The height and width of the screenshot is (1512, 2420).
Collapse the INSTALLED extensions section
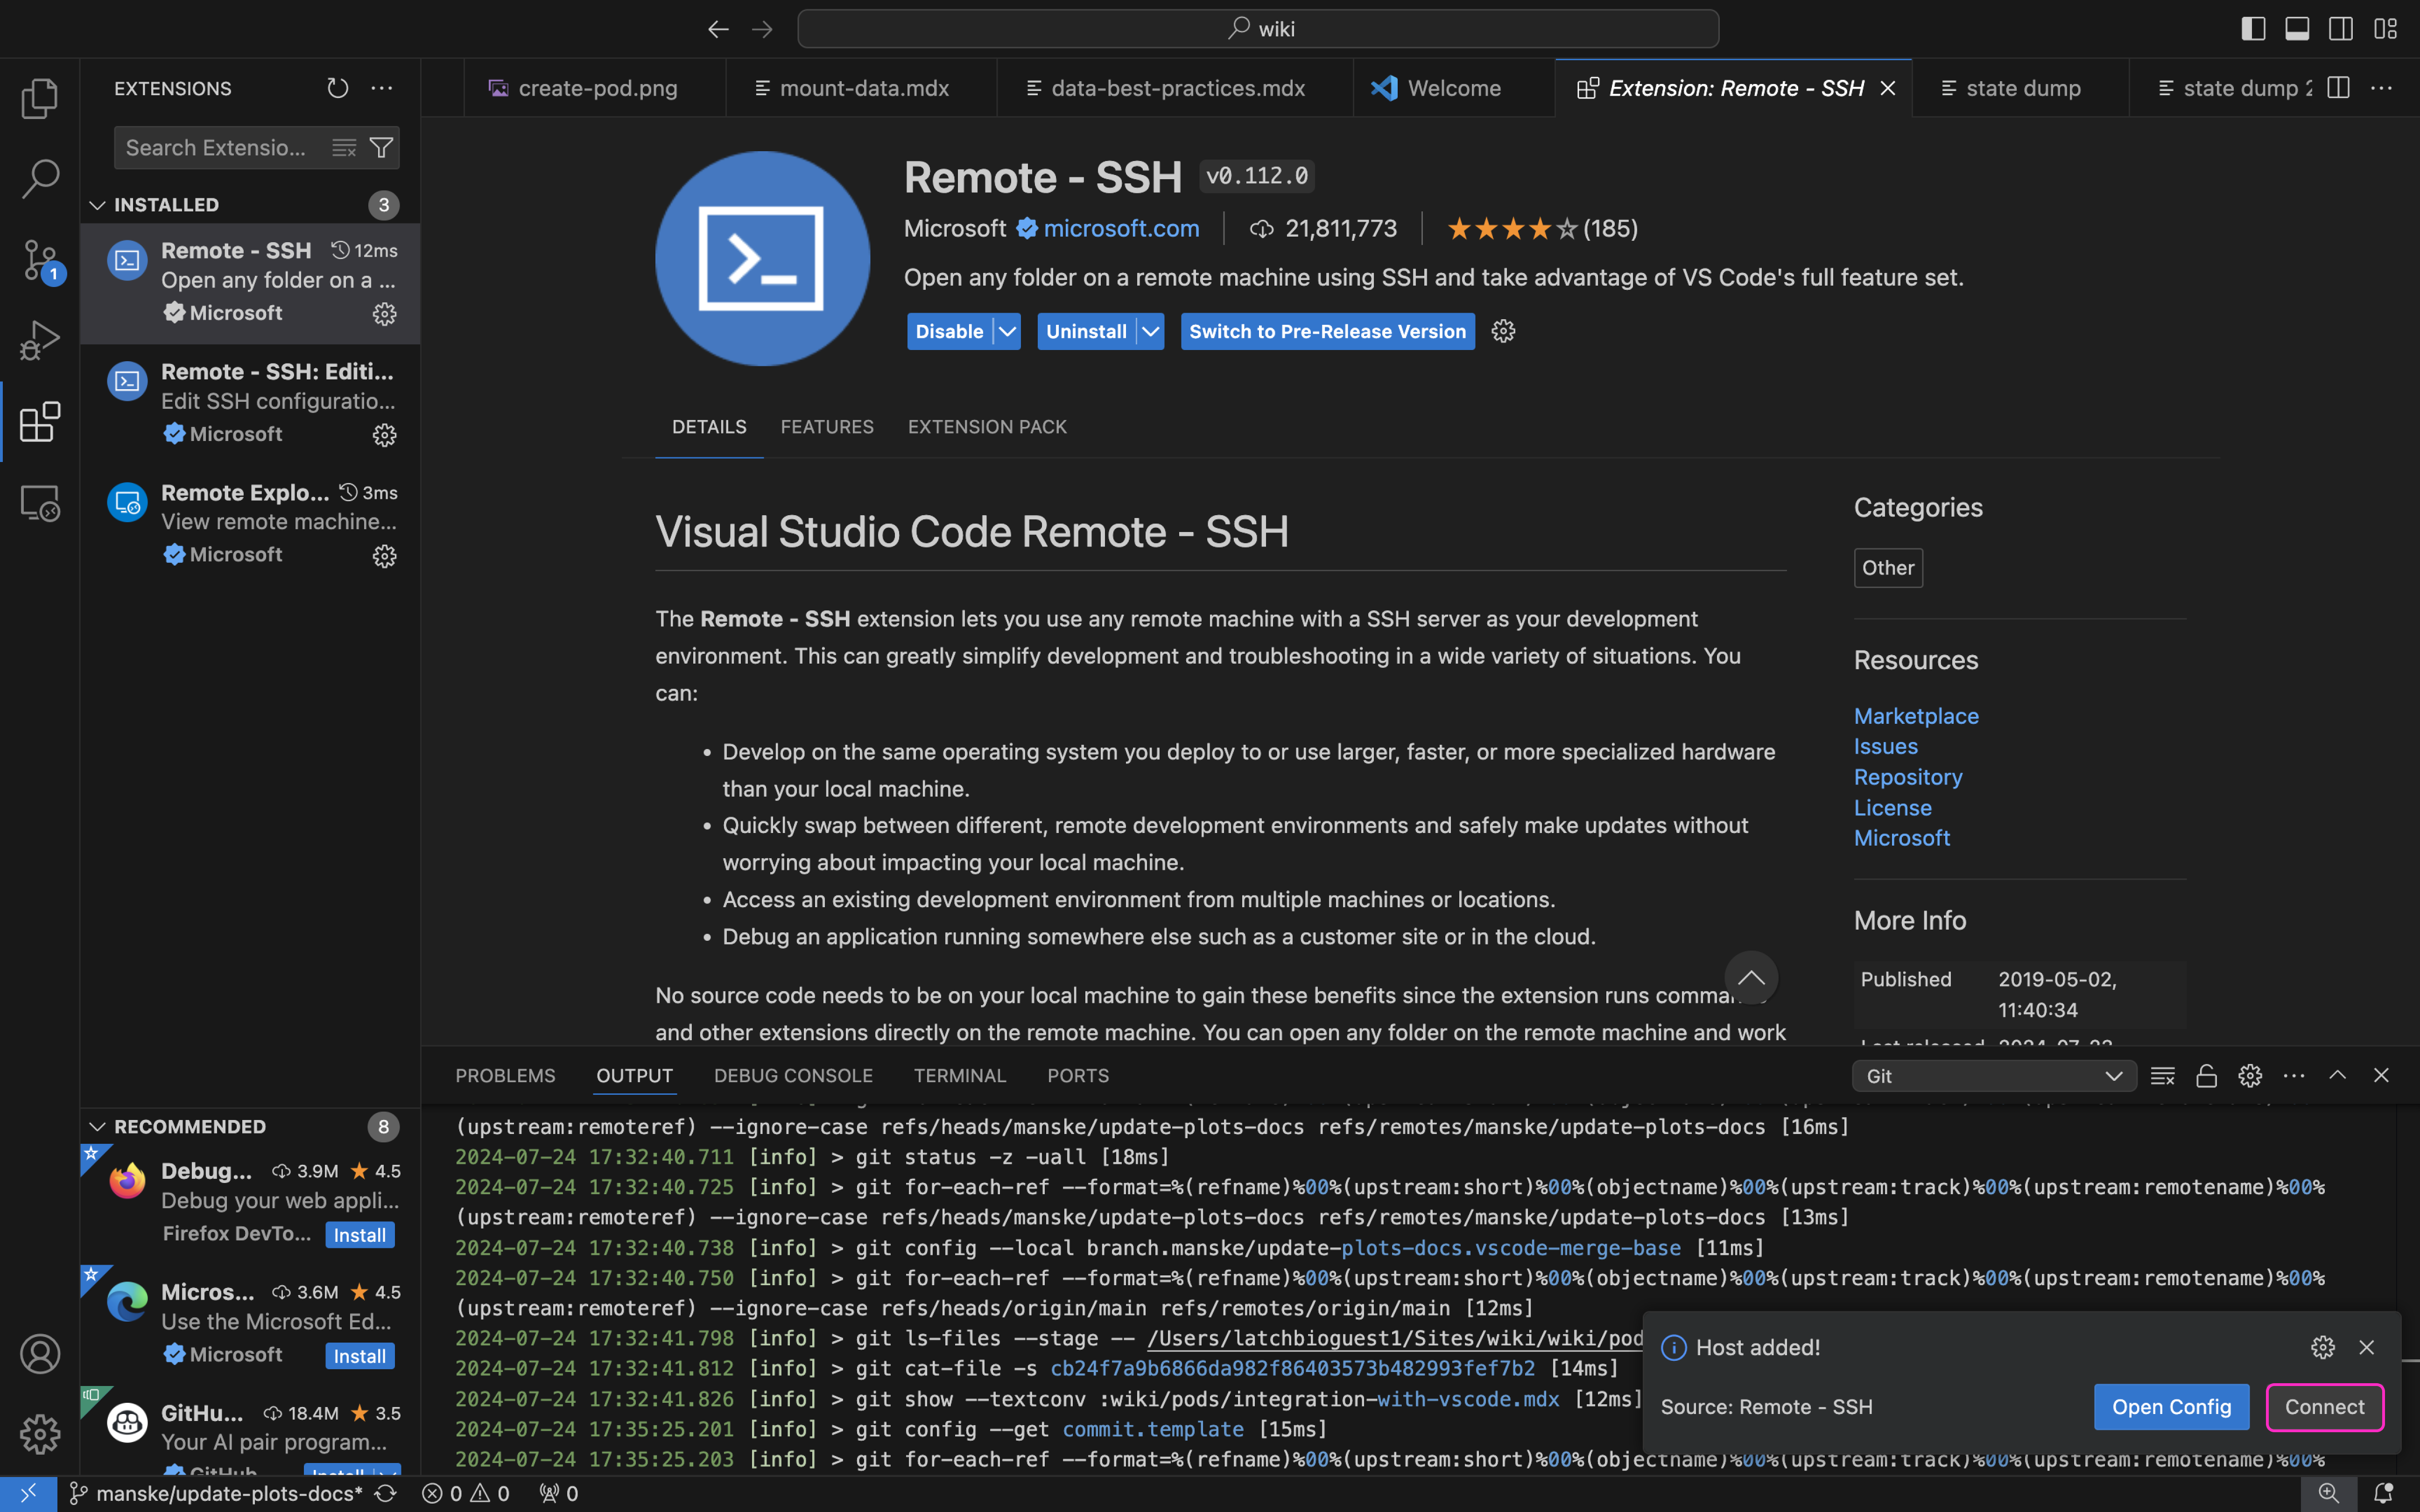click(97, 205)
